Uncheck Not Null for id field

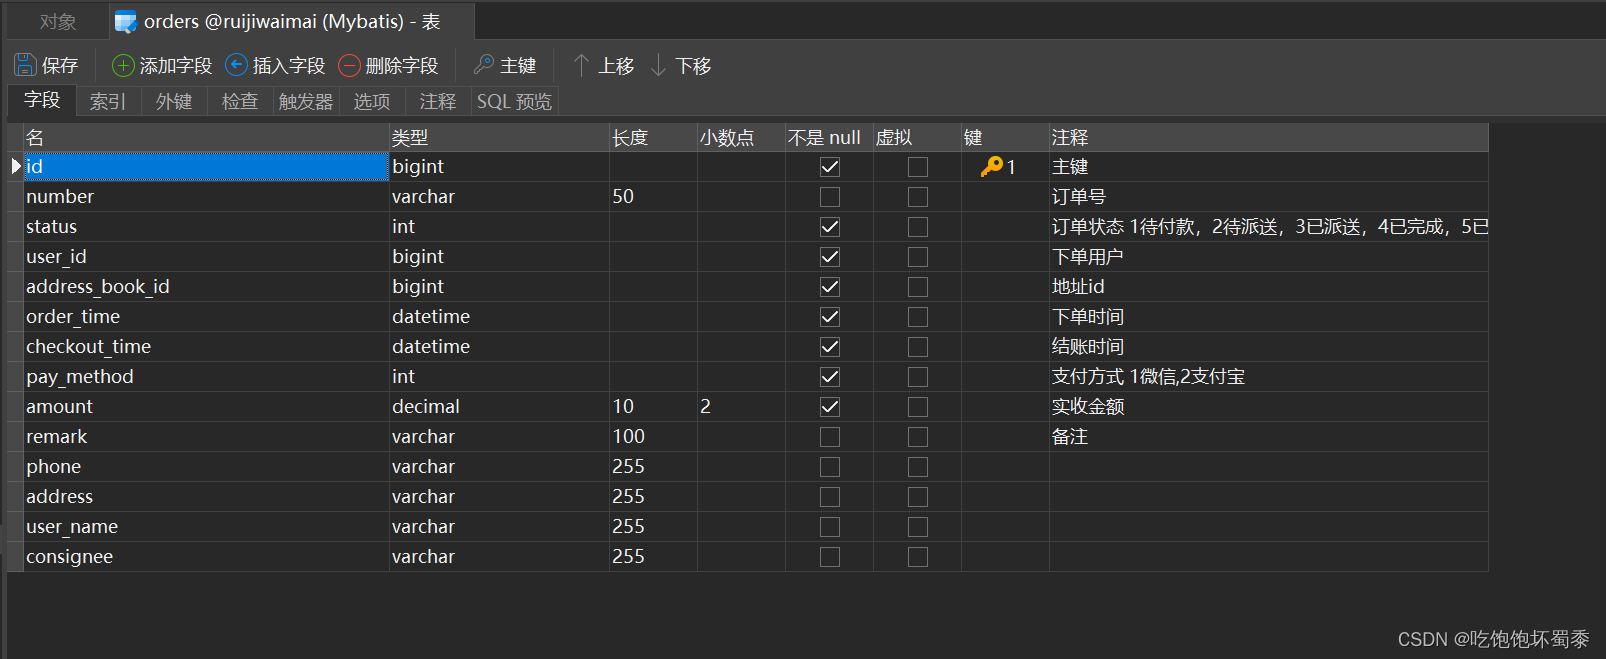830,167
